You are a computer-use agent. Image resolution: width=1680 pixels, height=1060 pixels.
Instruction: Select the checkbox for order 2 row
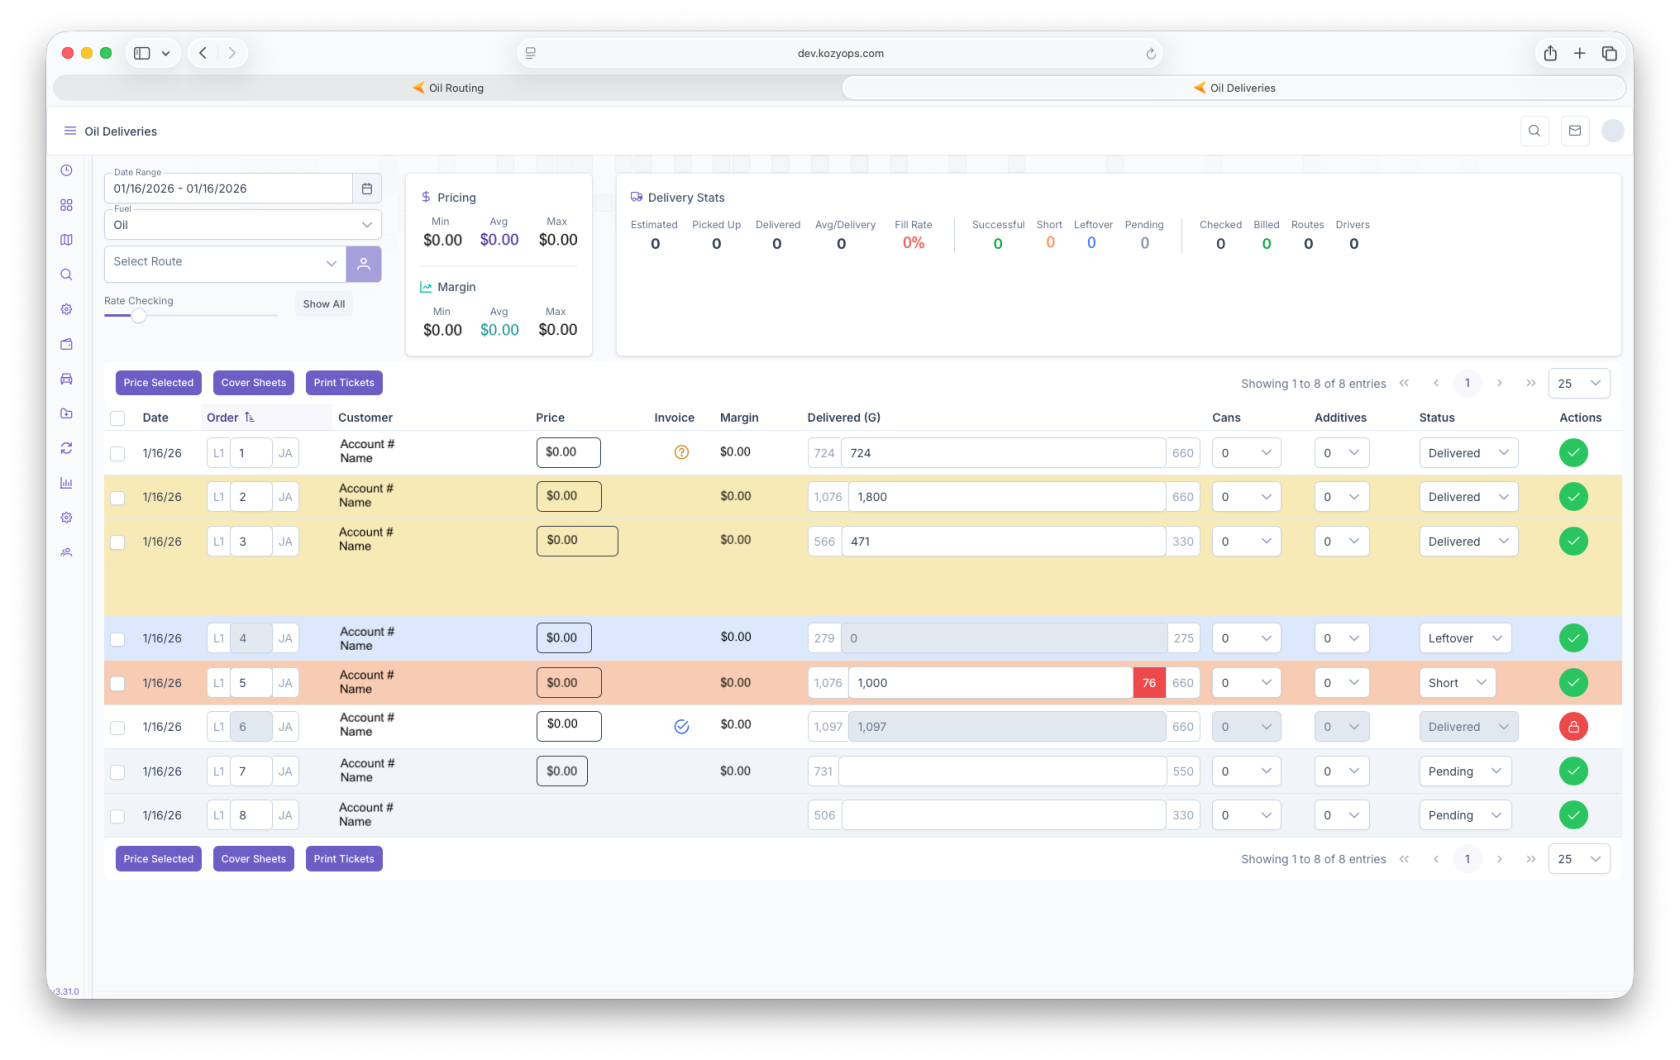[118, 498]
